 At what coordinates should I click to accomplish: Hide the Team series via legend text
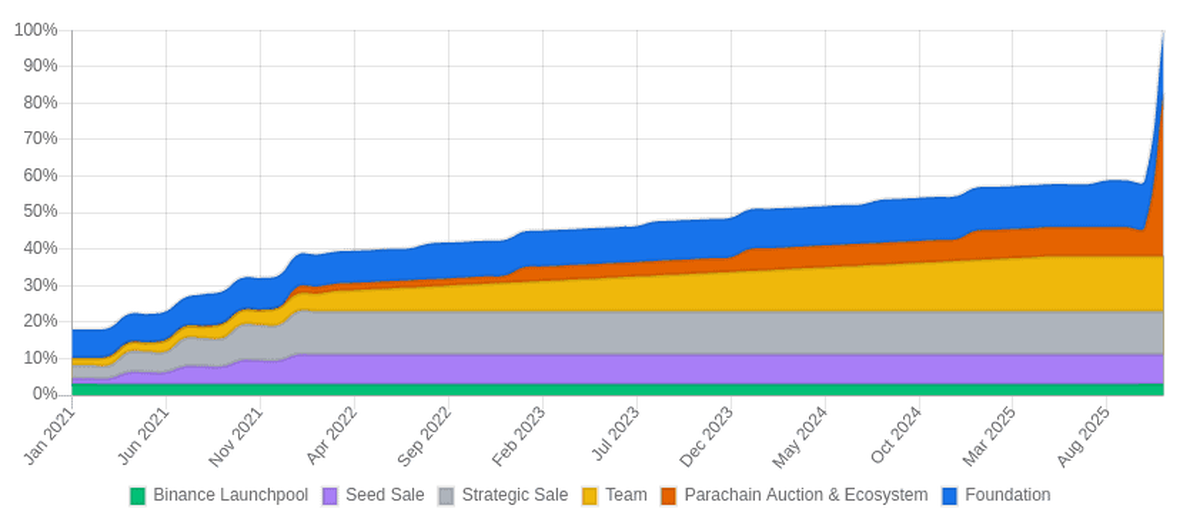pos(626,495)
